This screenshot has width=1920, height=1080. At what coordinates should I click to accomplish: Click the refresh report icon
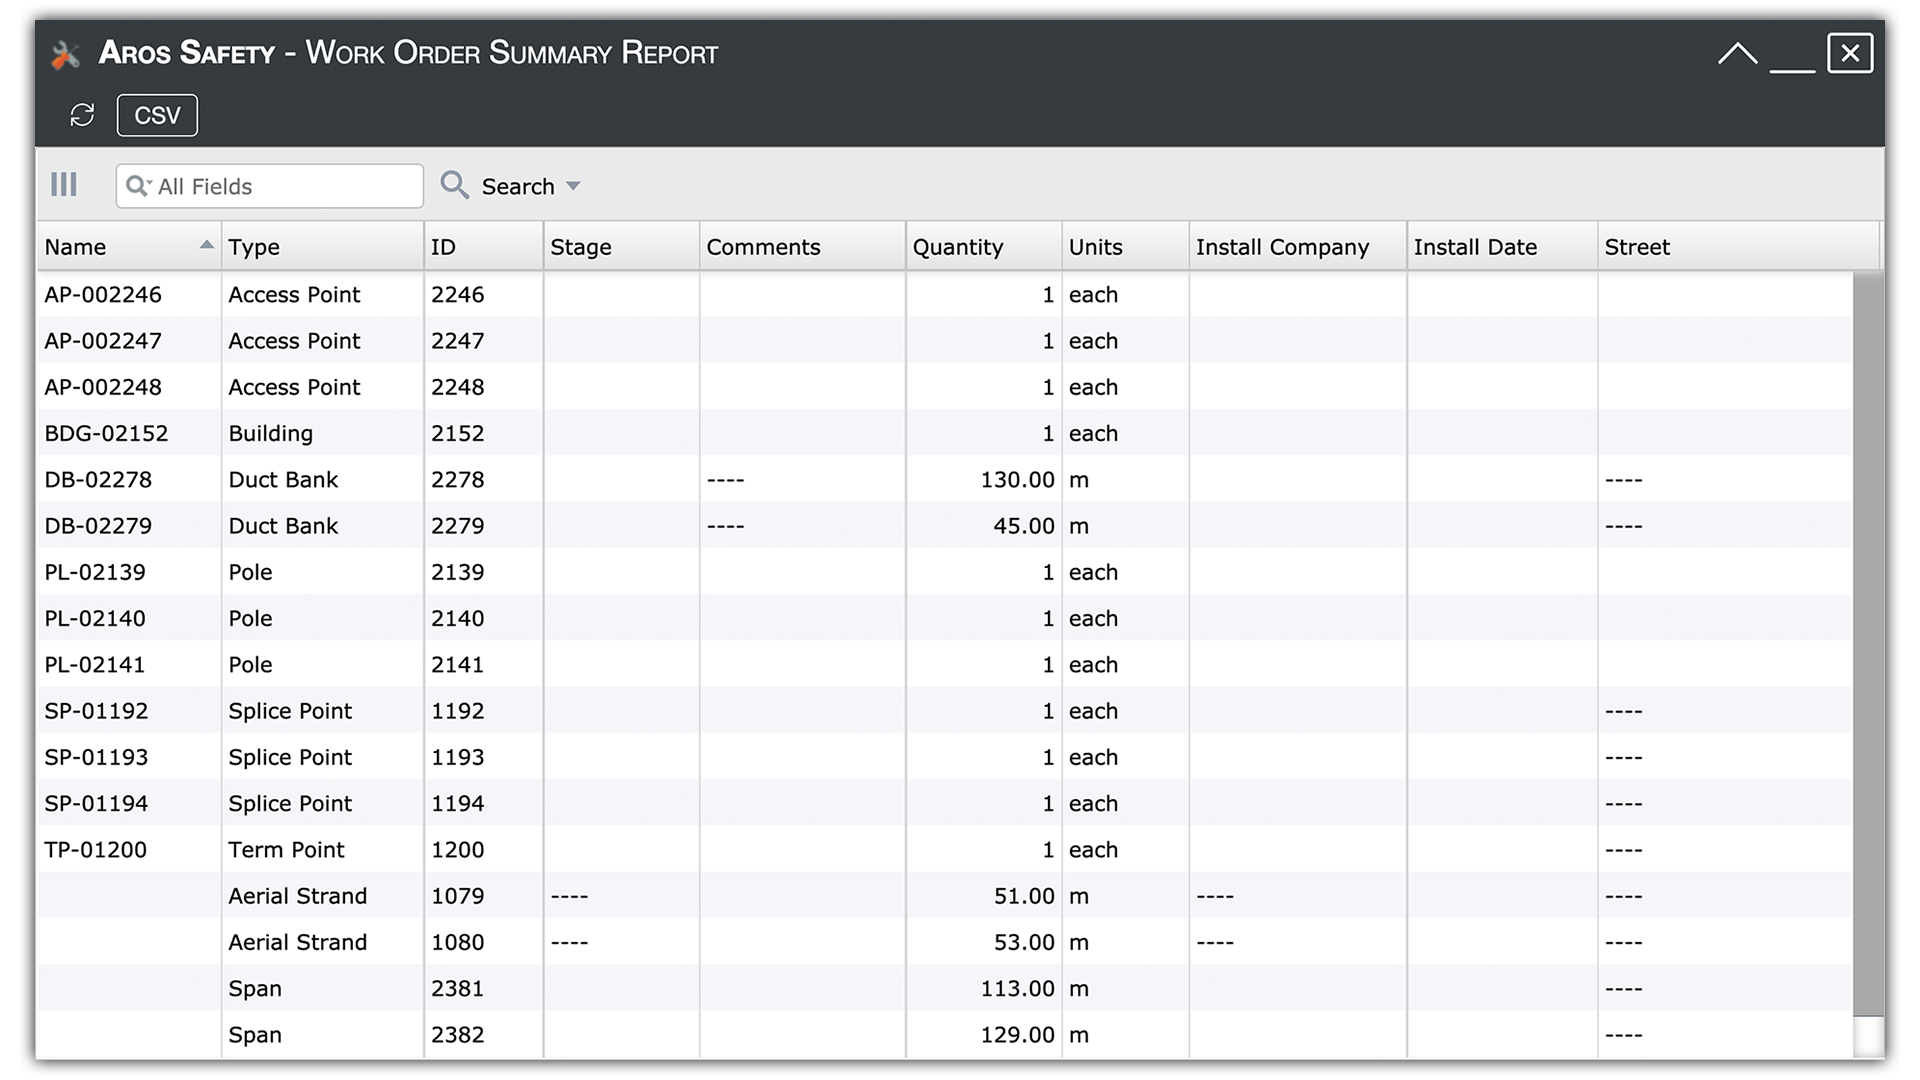82,115
